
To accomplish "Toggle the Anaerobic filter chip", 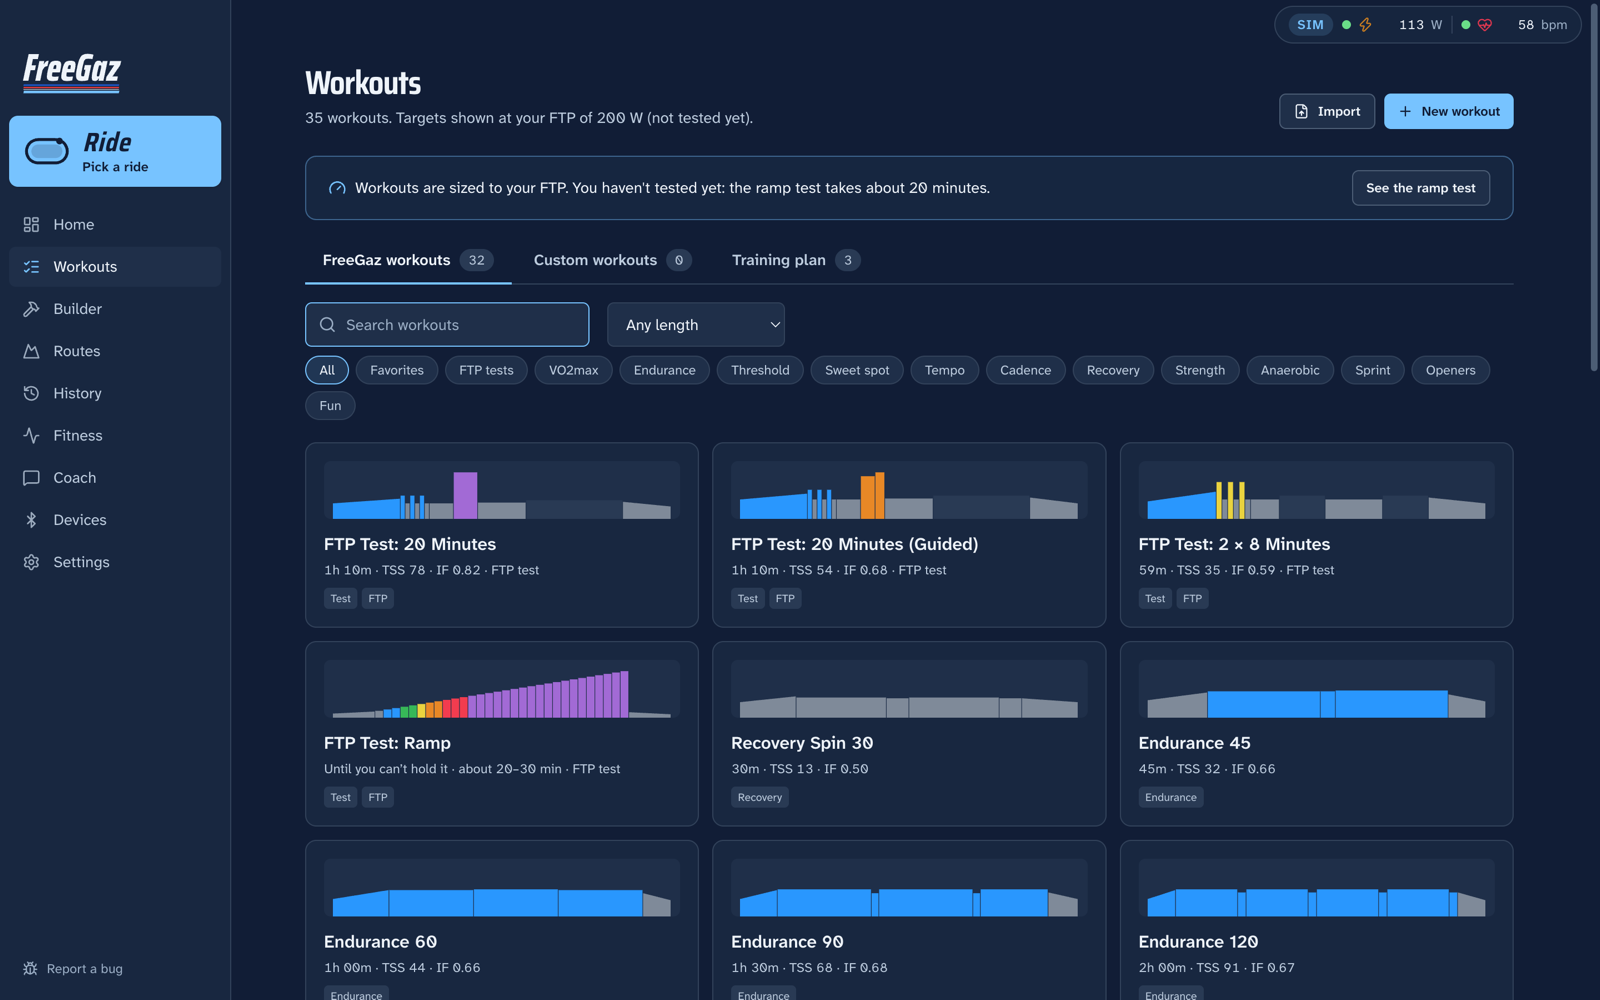I will [x=1290, y=370].
